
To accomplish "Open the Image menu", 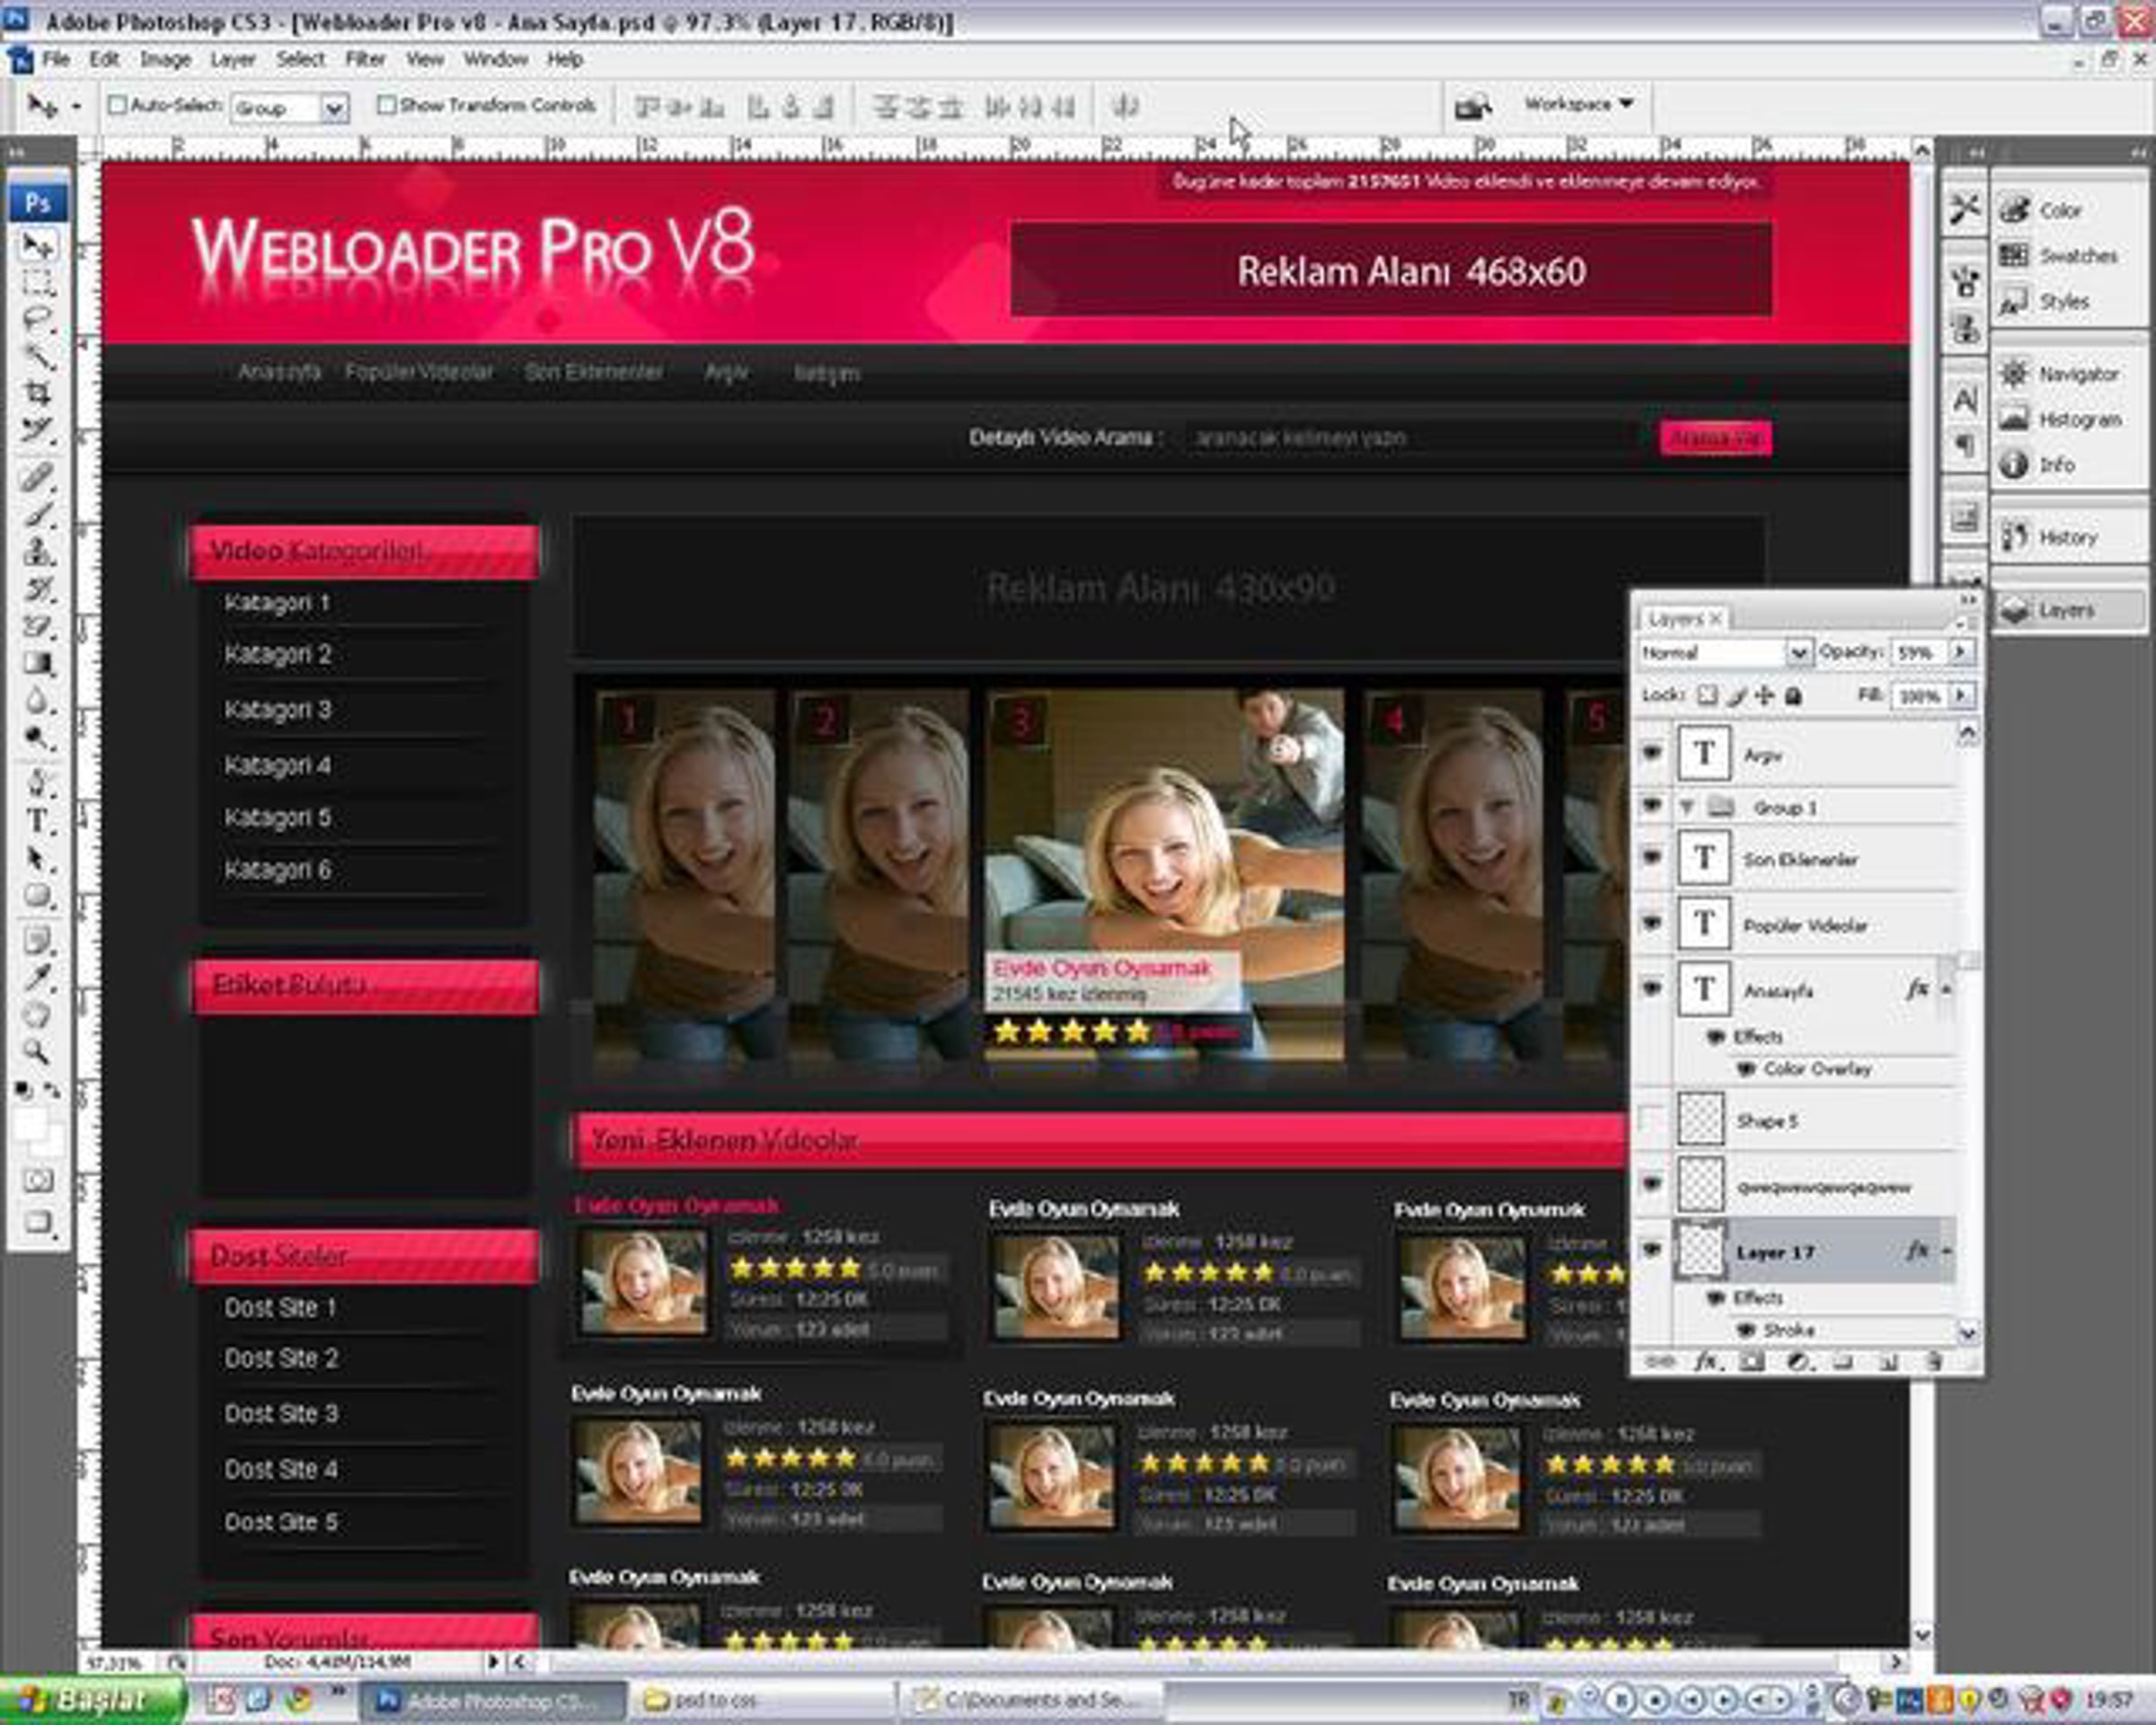I will click(165, 60).
